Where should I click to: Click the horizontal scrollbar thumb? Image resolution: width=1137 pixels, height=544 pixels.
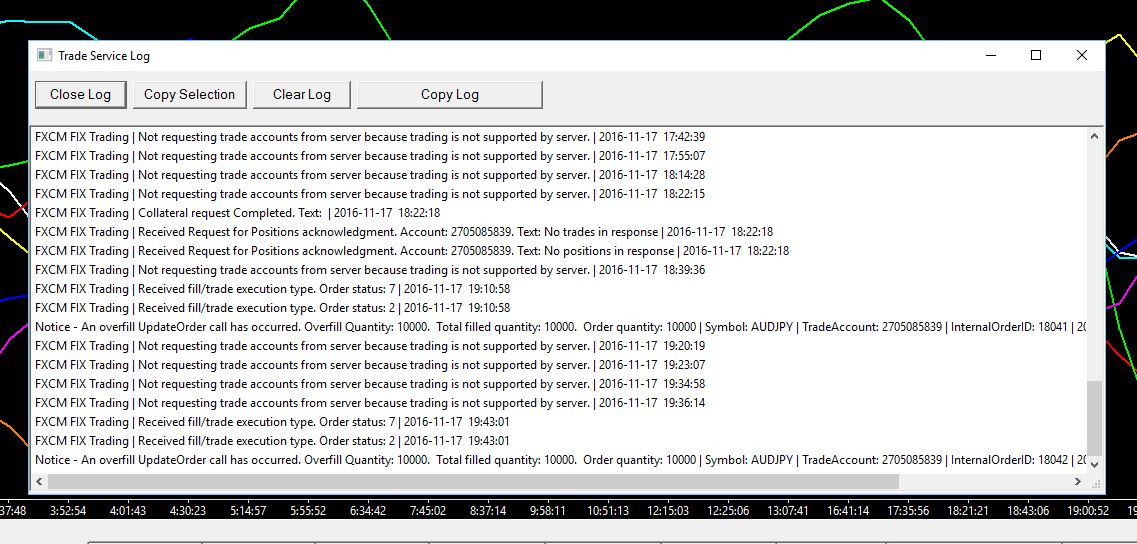[473, 482]
